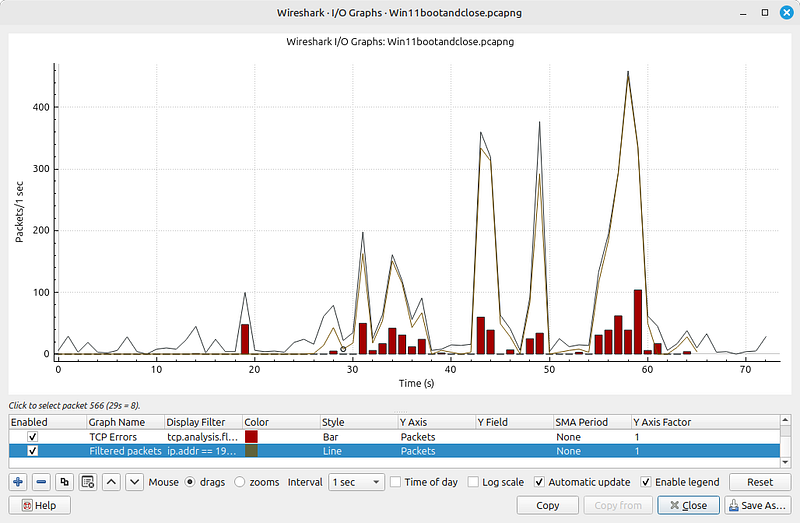Copy the graph data
The height and width of the screenshot is (523, 800).
coord(547,506)
